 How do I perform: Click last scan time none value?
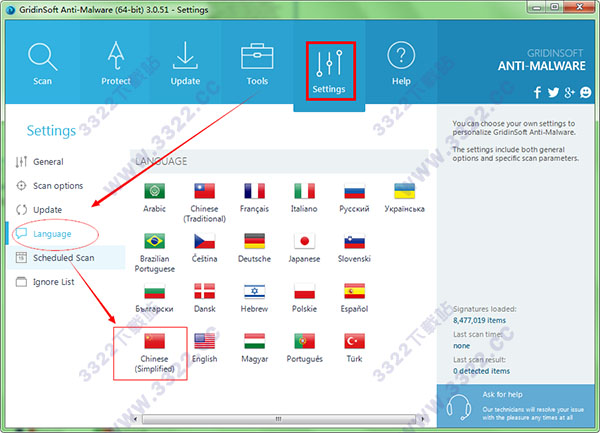coord(461,346)
